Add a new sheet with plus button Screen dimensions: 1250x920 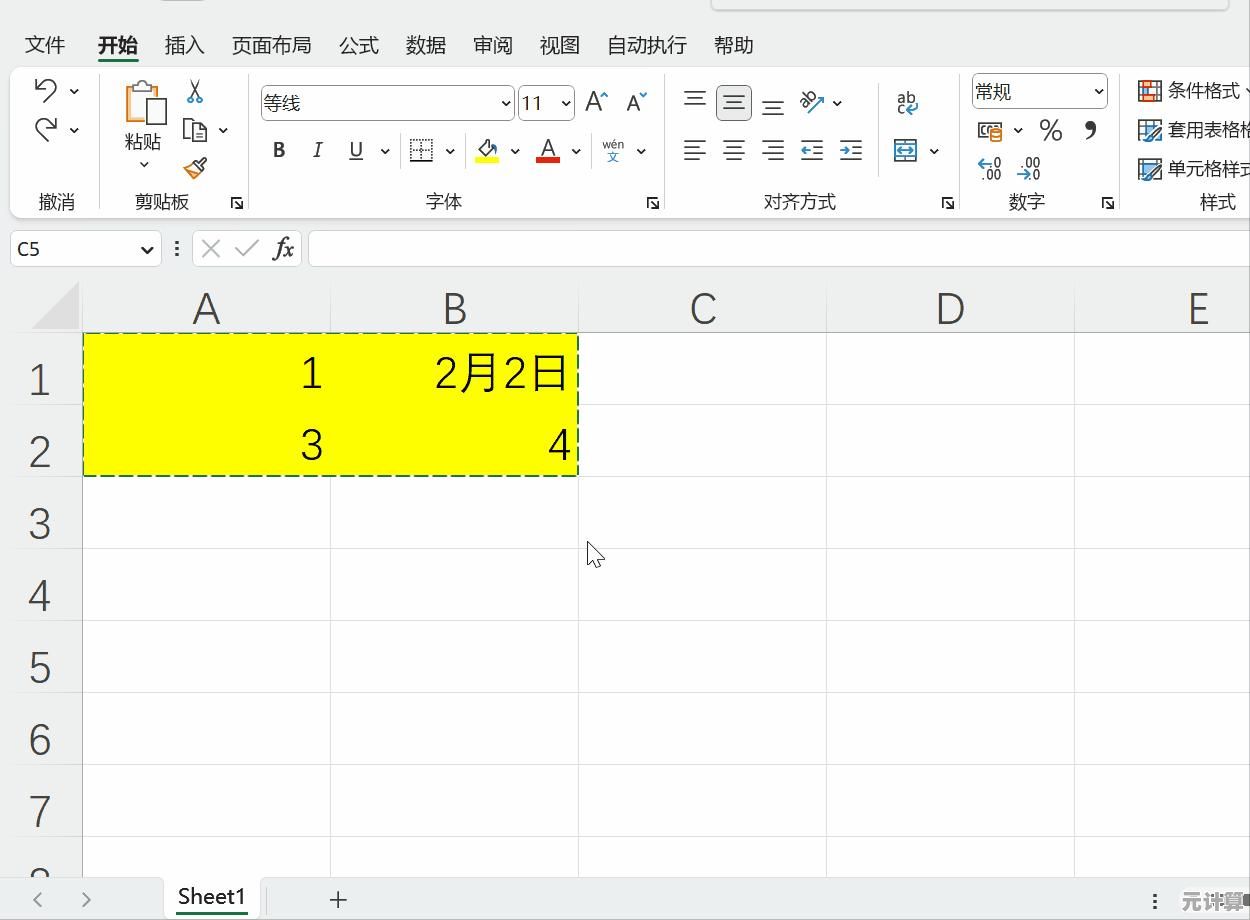338,899
